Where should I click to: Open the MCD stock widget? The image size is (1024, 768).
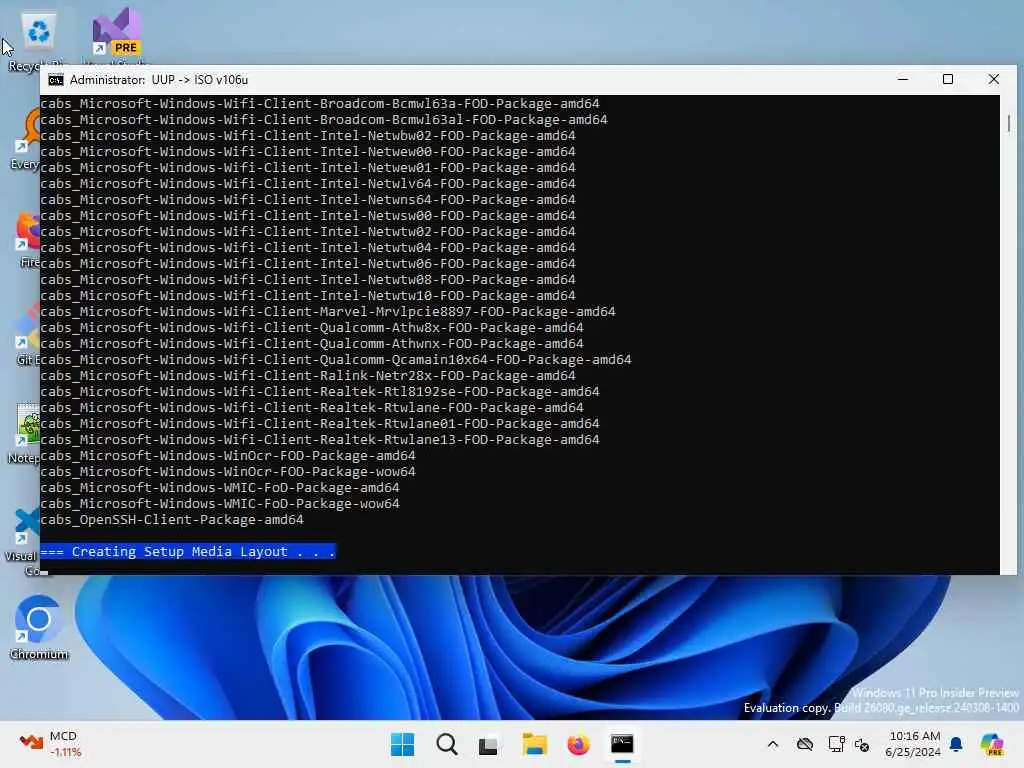click(x=51, y=744)
